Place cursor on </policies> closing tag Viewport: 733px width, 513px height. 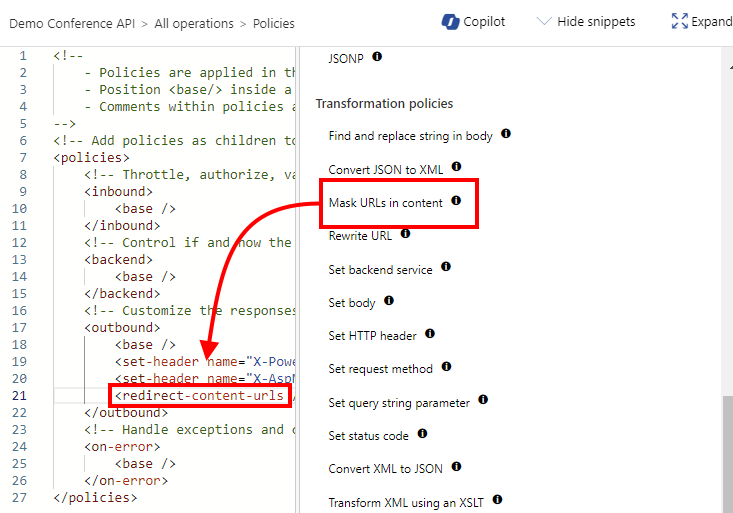pos(95,498)
